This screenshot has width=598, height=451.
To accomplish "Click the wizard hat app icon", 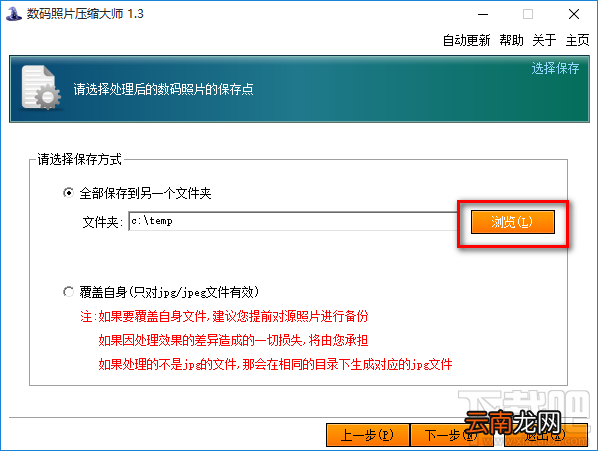I will tap(14, 13).
